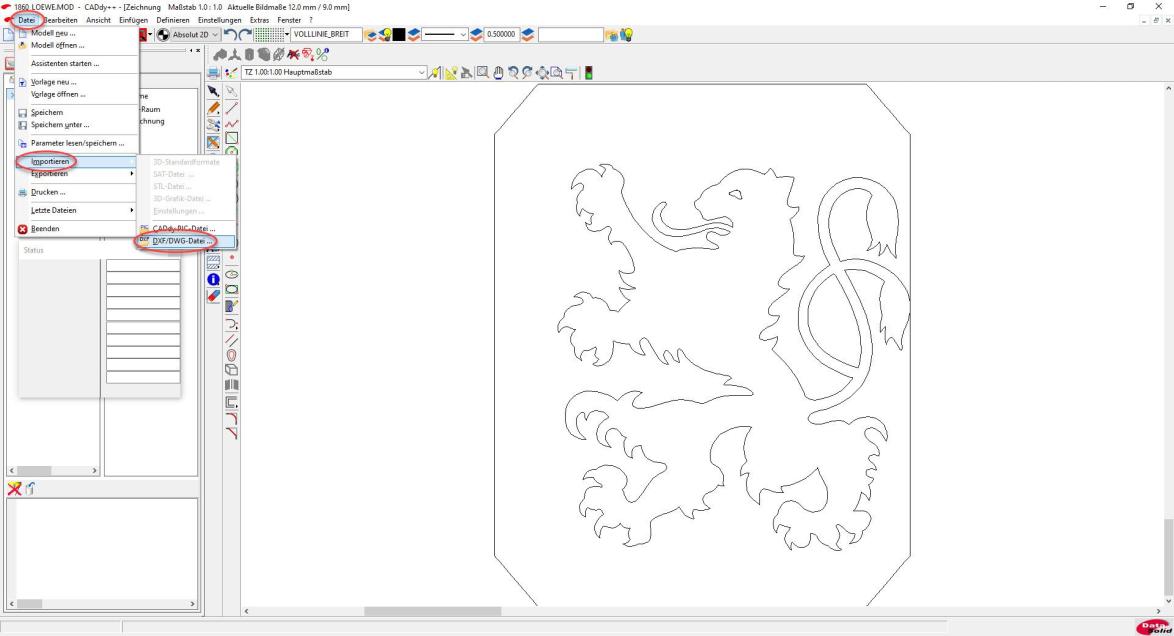This screenshot has height=636, width=1174.
Task: Click the printer icon beside the scale dropdown
Action: [x=213, y=73]
